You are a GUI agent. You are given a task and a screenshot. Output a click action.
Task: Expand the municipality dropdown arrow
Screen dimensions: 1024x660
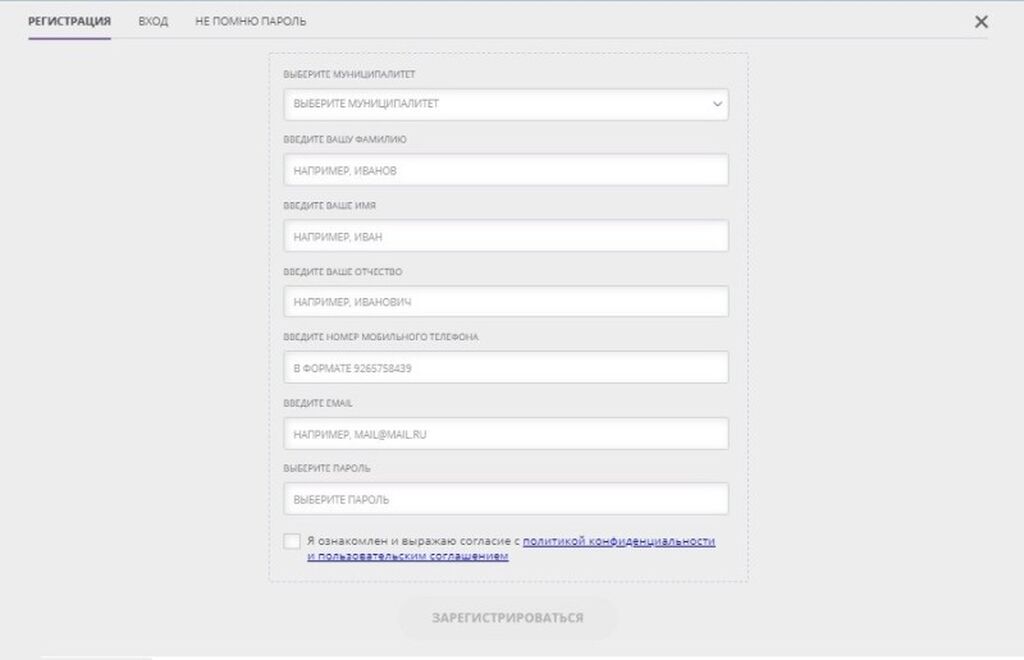click(717, 104)
